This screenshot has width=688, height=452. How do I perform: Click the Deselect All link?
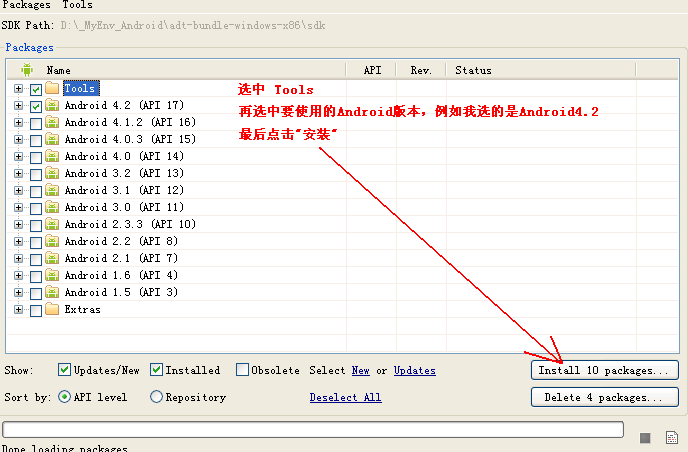pos(345,397)
